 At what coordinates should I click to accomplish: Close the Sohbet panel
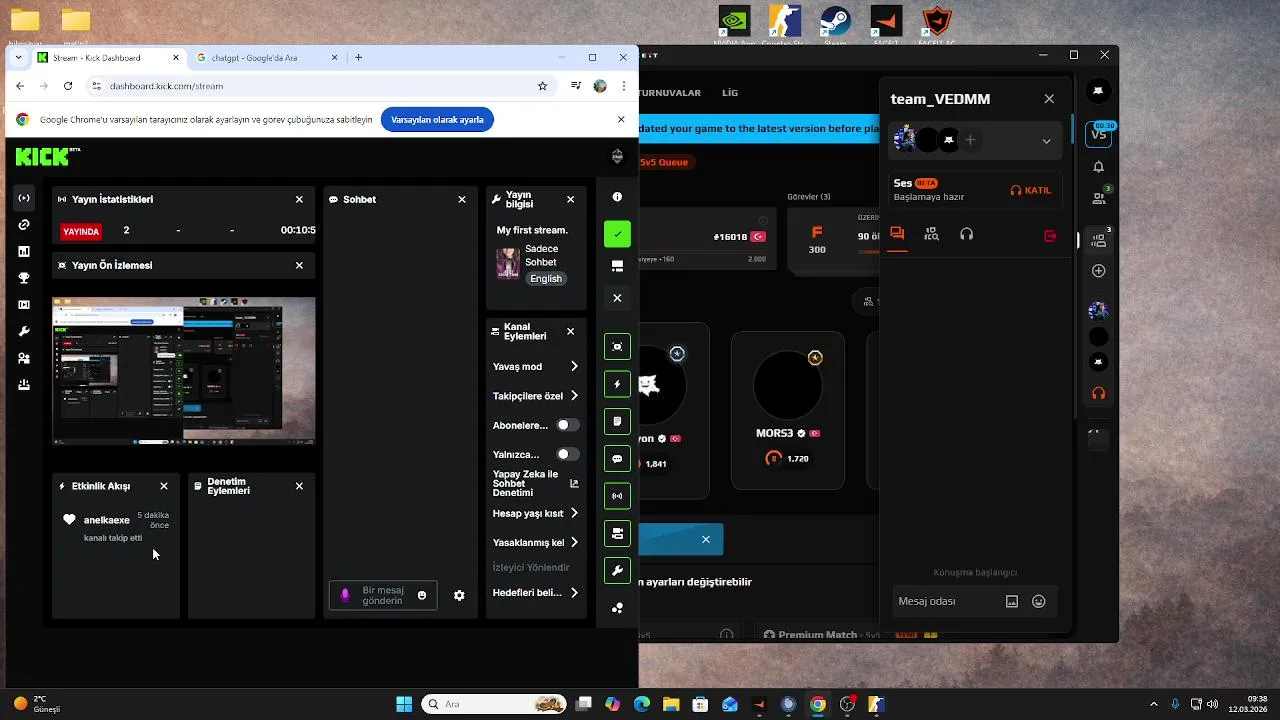click(x=462, y=199)
